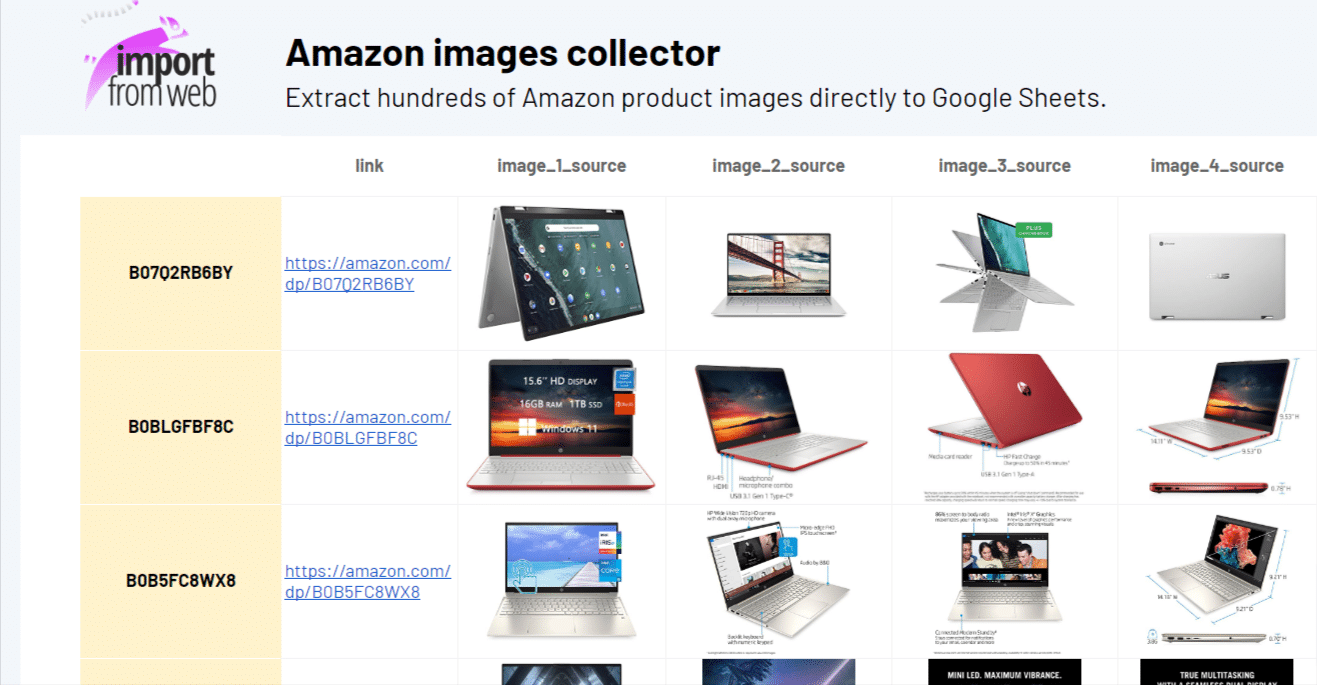Select the B07Q2RB6BY row header cell
1317x685 pixels.
[x=181, y=273]
